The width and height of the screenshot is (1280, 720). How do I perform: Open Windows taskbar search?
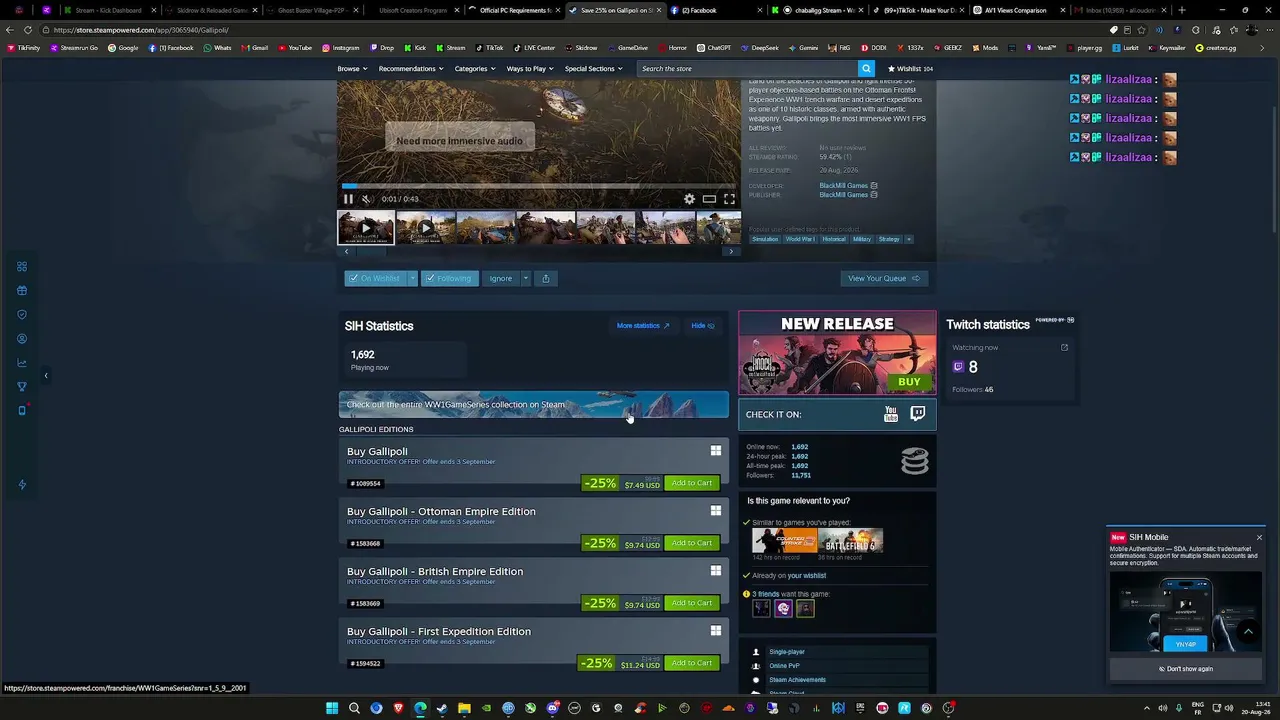[354, 708]
